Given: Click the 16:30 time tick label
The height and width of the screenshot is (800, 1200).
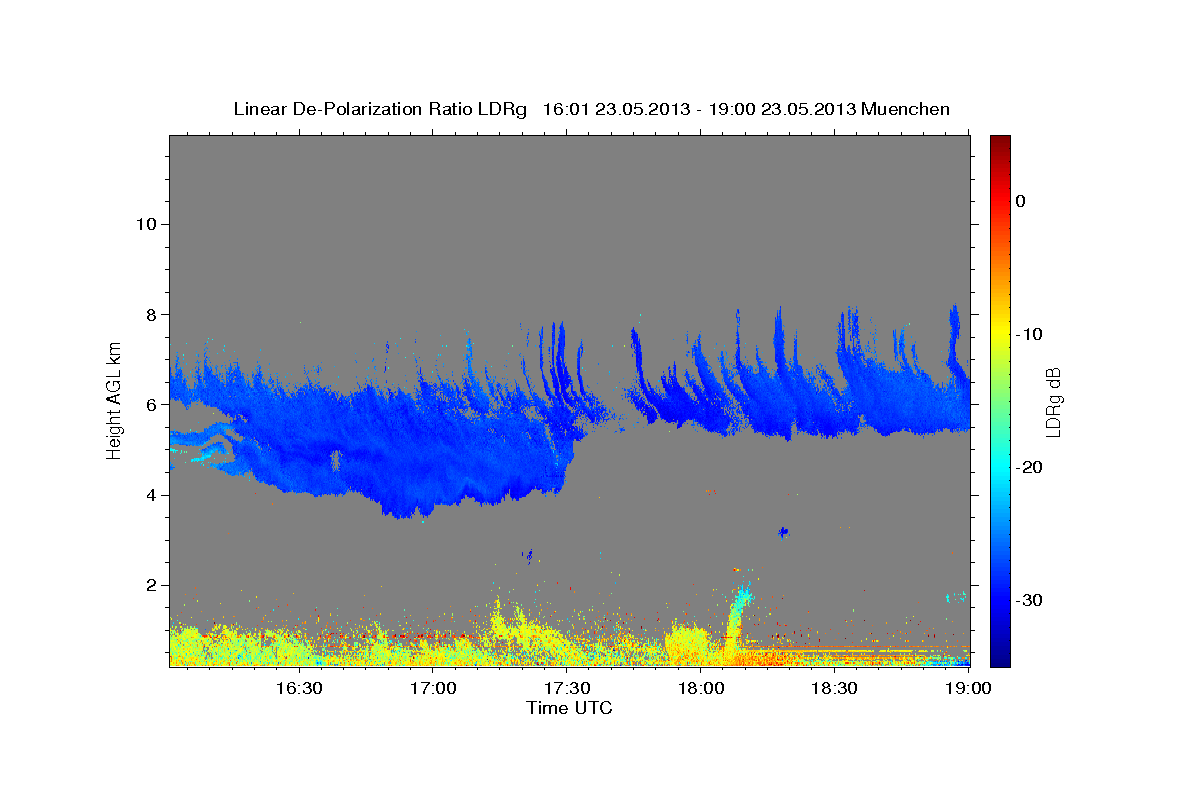Looking at the screenshot, I should click(300, 688).
